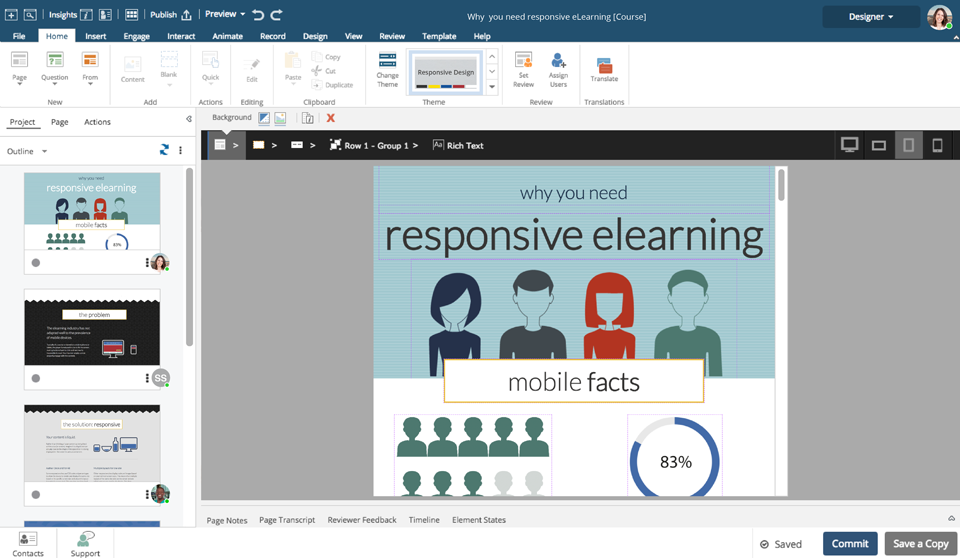960x558 pixels.
Task: Click the Save a Copy button
Action: pos(920,543)
